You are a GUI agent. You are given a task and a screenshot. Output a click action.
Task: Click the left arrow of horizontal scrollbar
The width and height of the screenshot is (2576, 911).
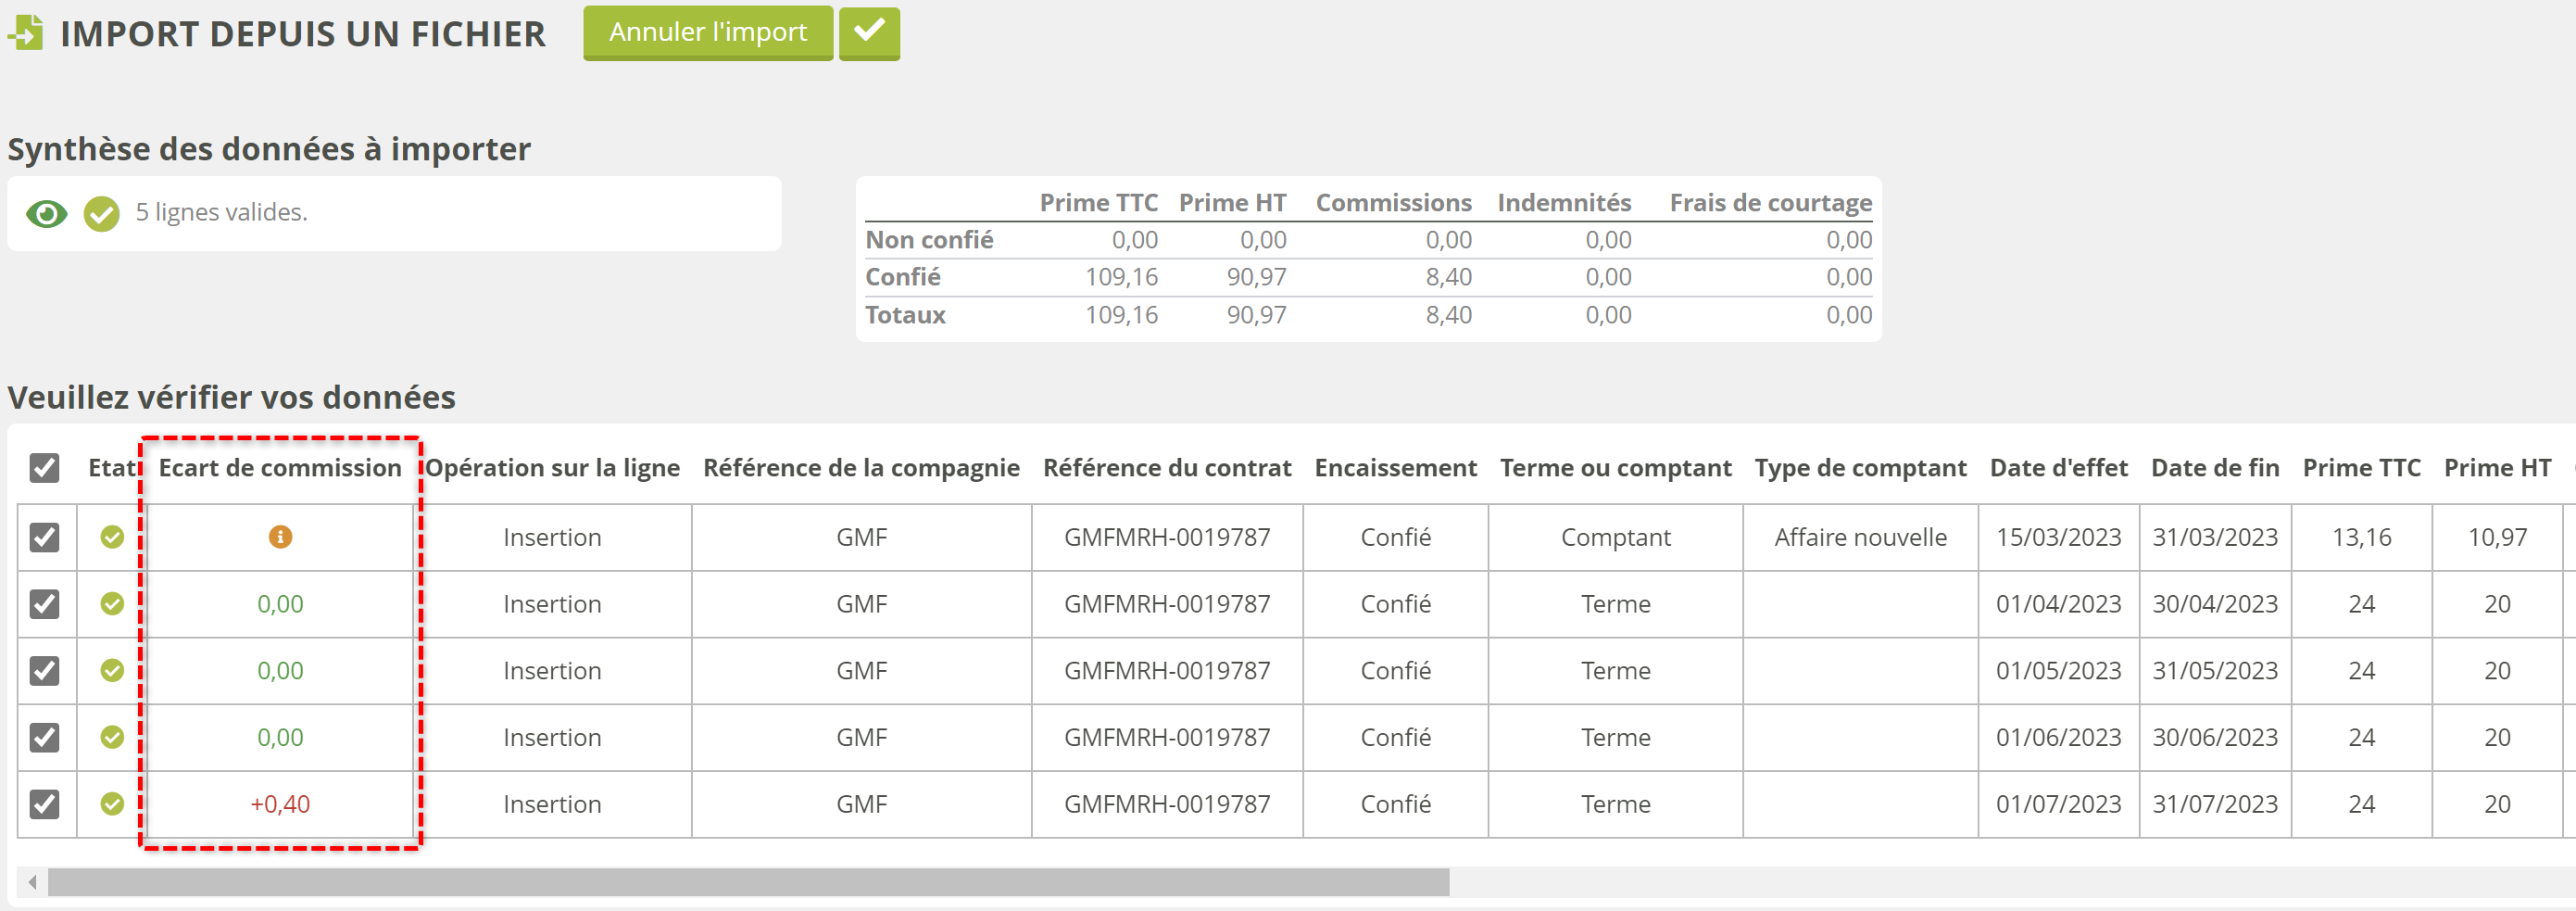click(33, 882)
